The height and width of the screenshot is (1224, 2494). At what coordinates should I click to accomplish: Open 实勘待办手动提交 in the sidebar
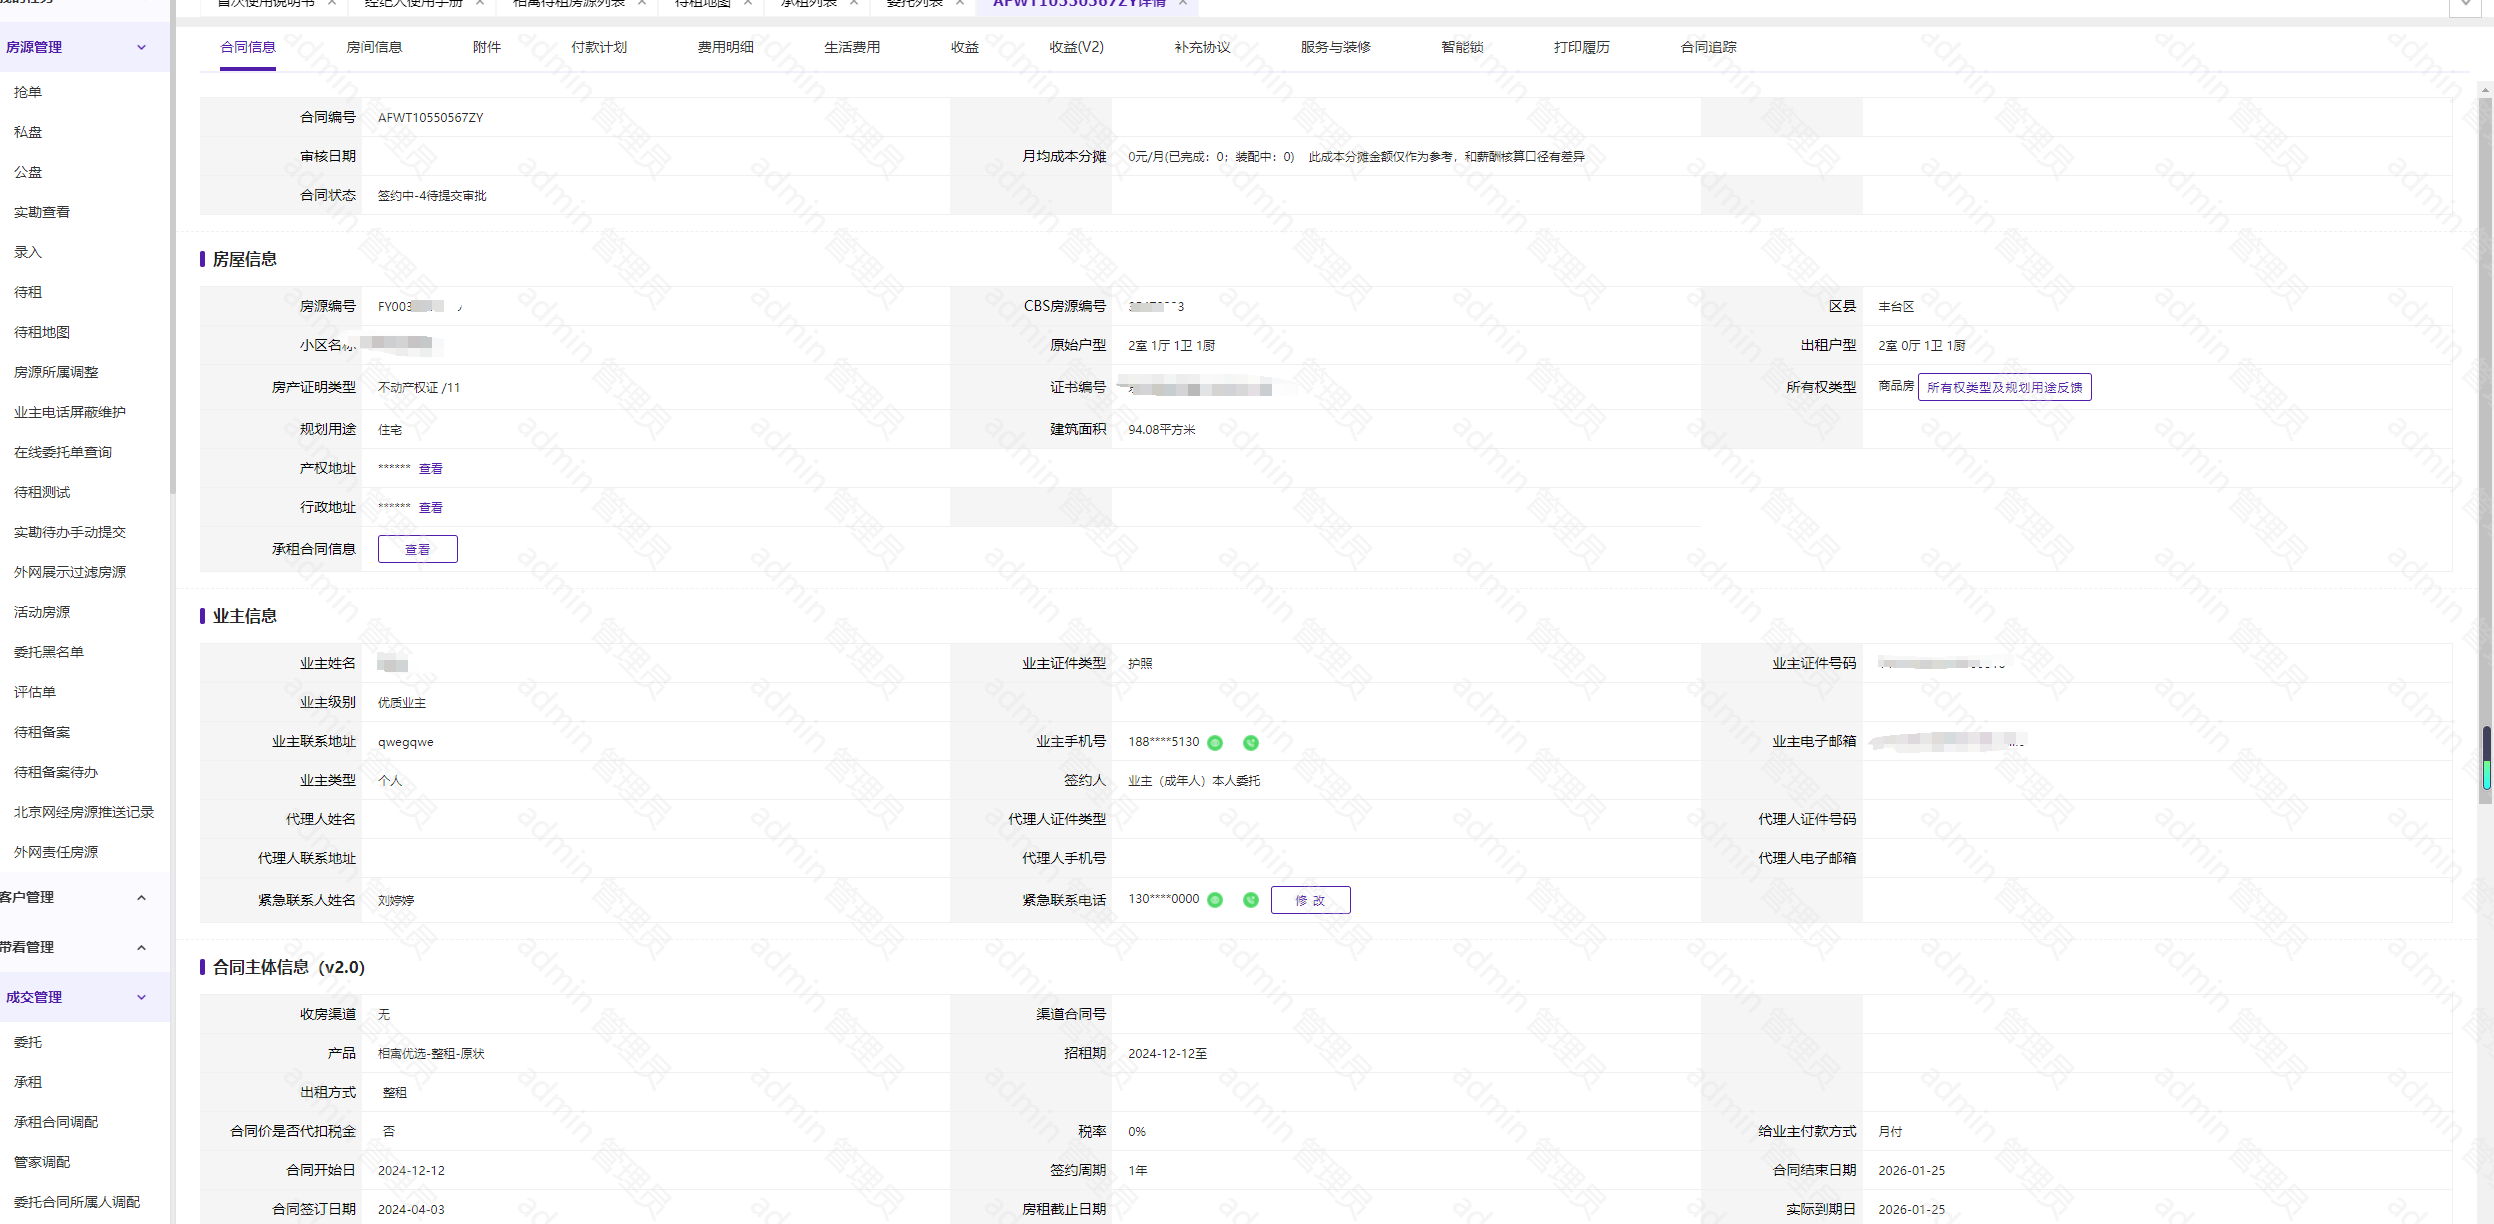(70, 532)
